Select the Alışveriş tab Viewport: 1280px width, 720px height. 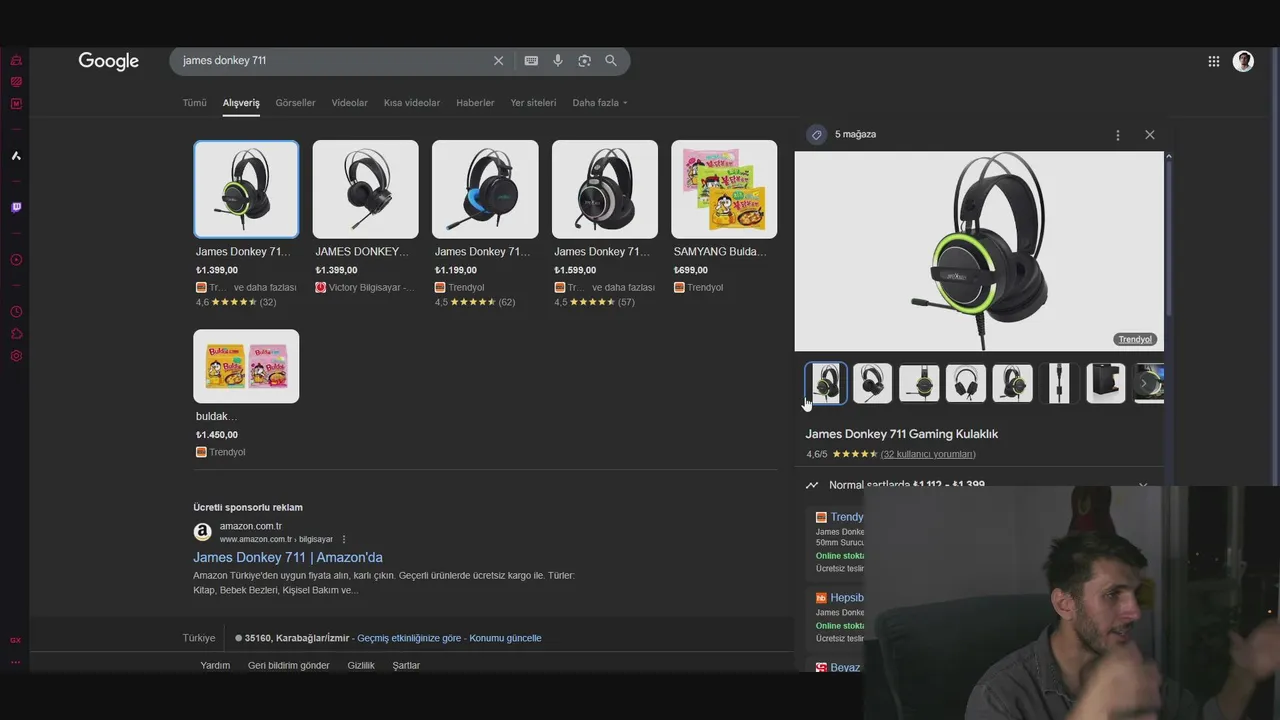pos(241,103)
